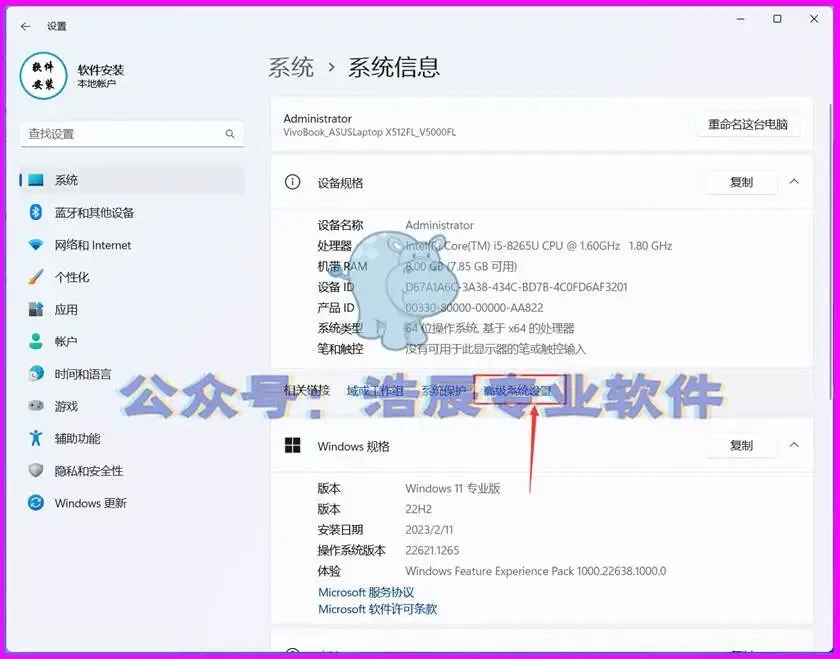Open 高级系统设置 link
The image size is (840, 659).
pyautogui.click(x=517, y=391)
